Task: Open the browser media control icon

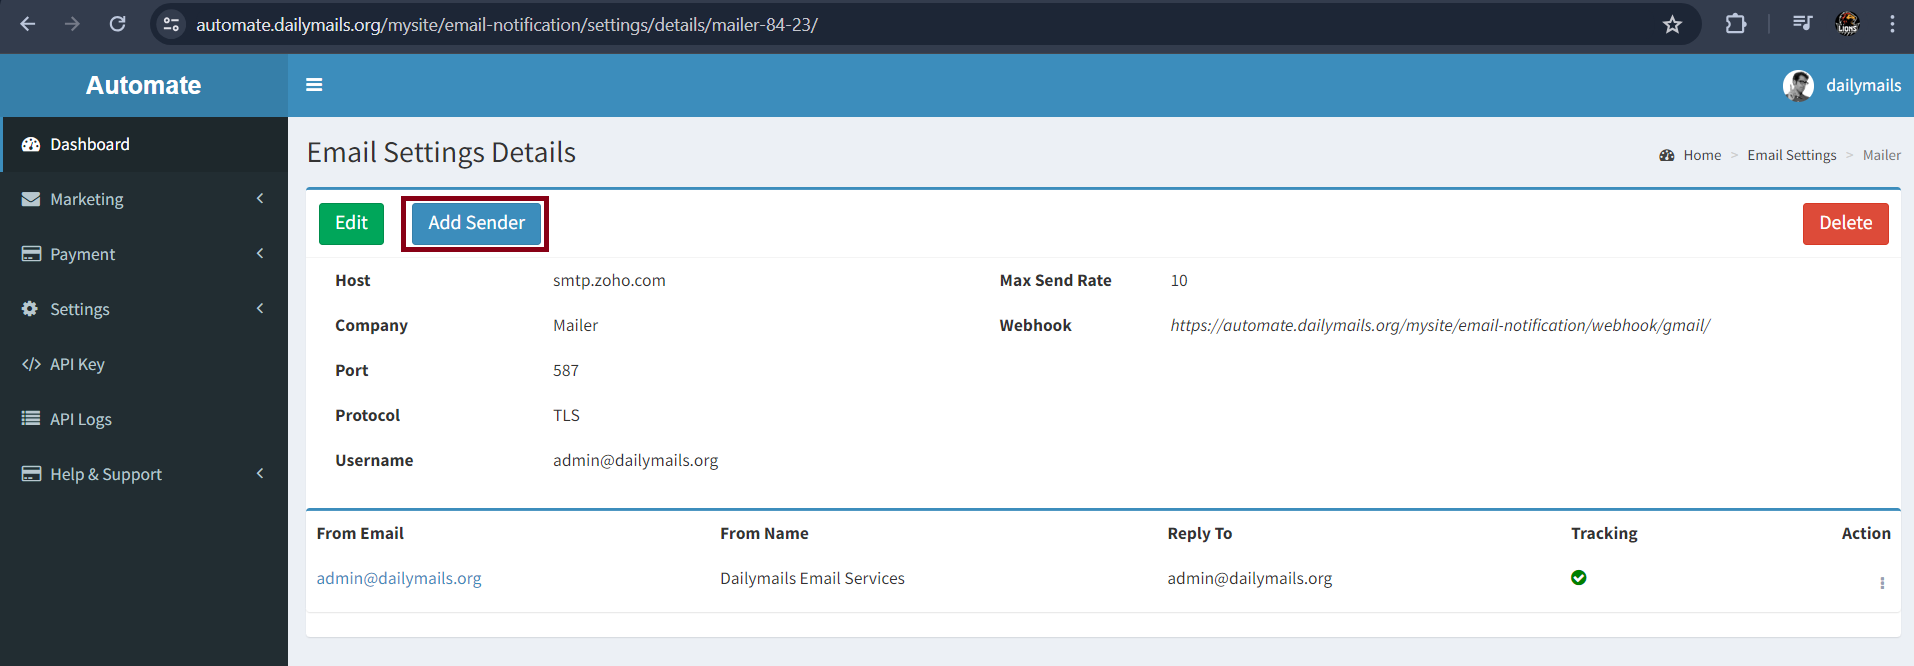Action: pyautogui.click(x=1802, y=24)
